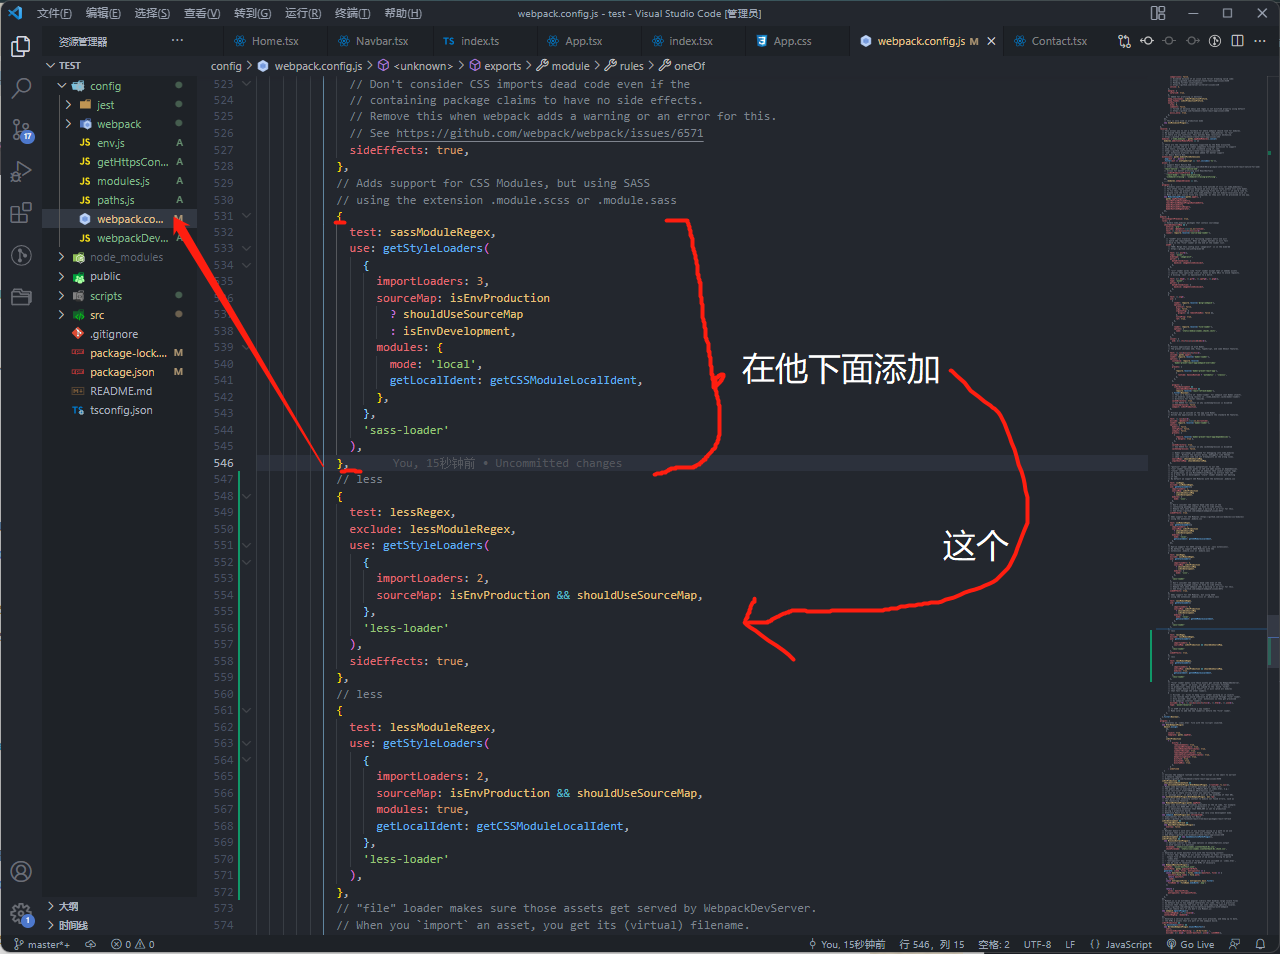Change UTF-8 encoding in status bar
Image resolution: width=1280 pixels, height=954 pixels.
[1037, 944]
